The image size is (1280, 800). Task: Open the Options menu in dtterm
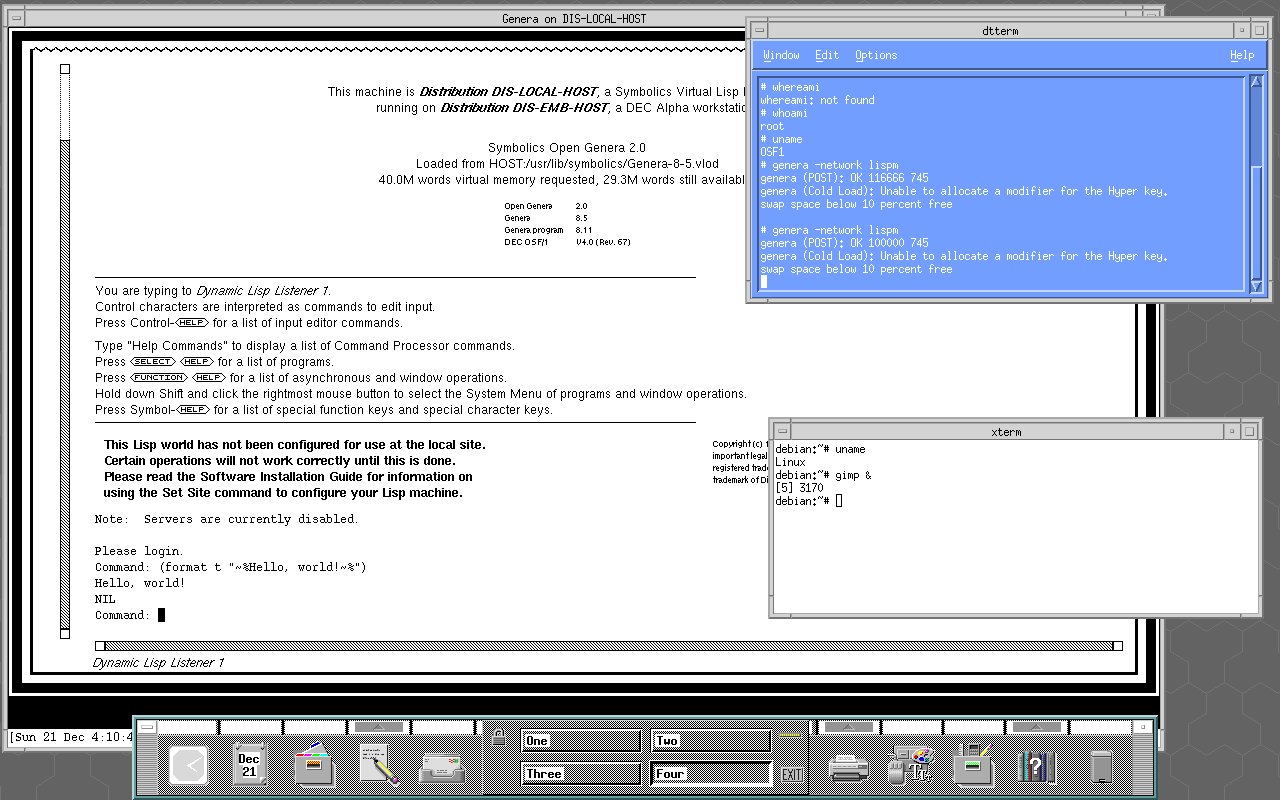point(876,56)
